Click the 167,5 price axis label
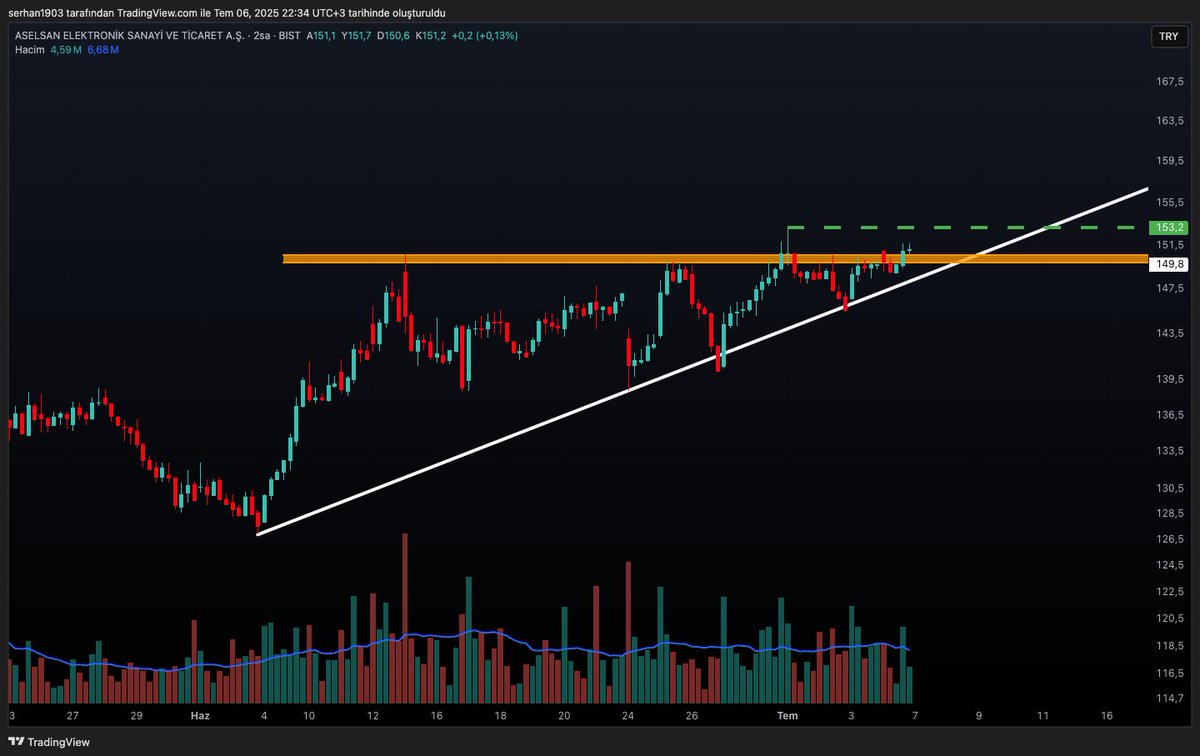 [x=1169, y=82]
